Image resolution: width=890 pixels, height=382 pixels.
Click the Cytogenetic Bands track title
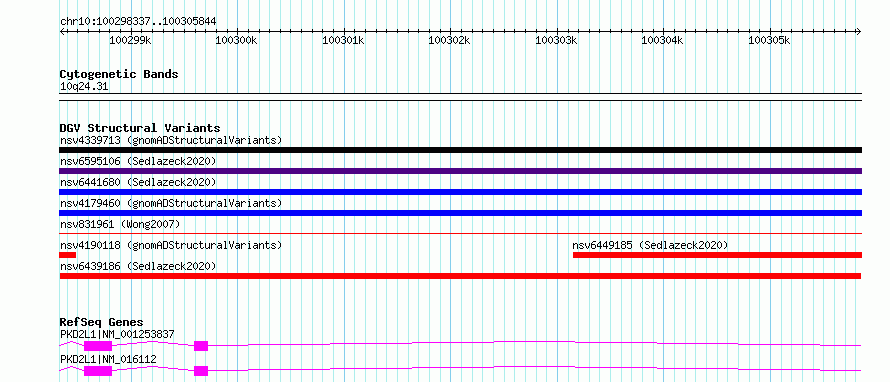tap(119, 74)
